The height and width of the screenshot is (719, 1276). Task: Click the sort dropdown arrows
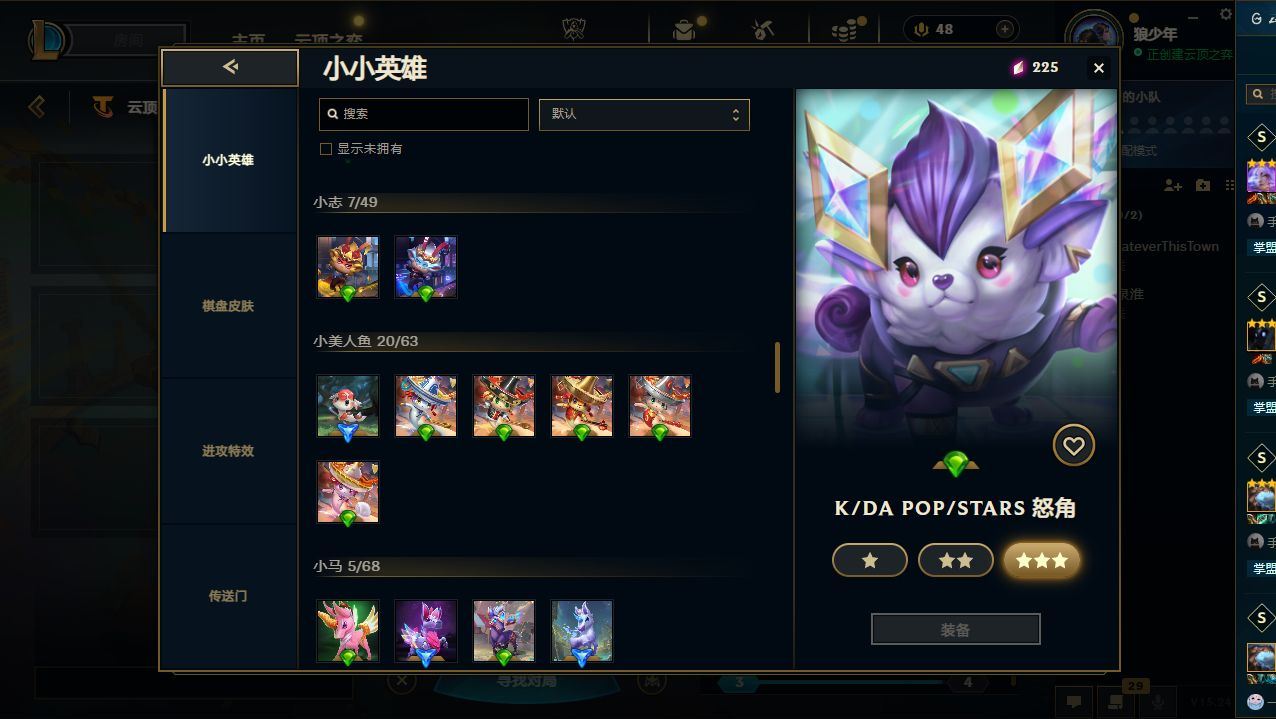(x=736, y=114)
